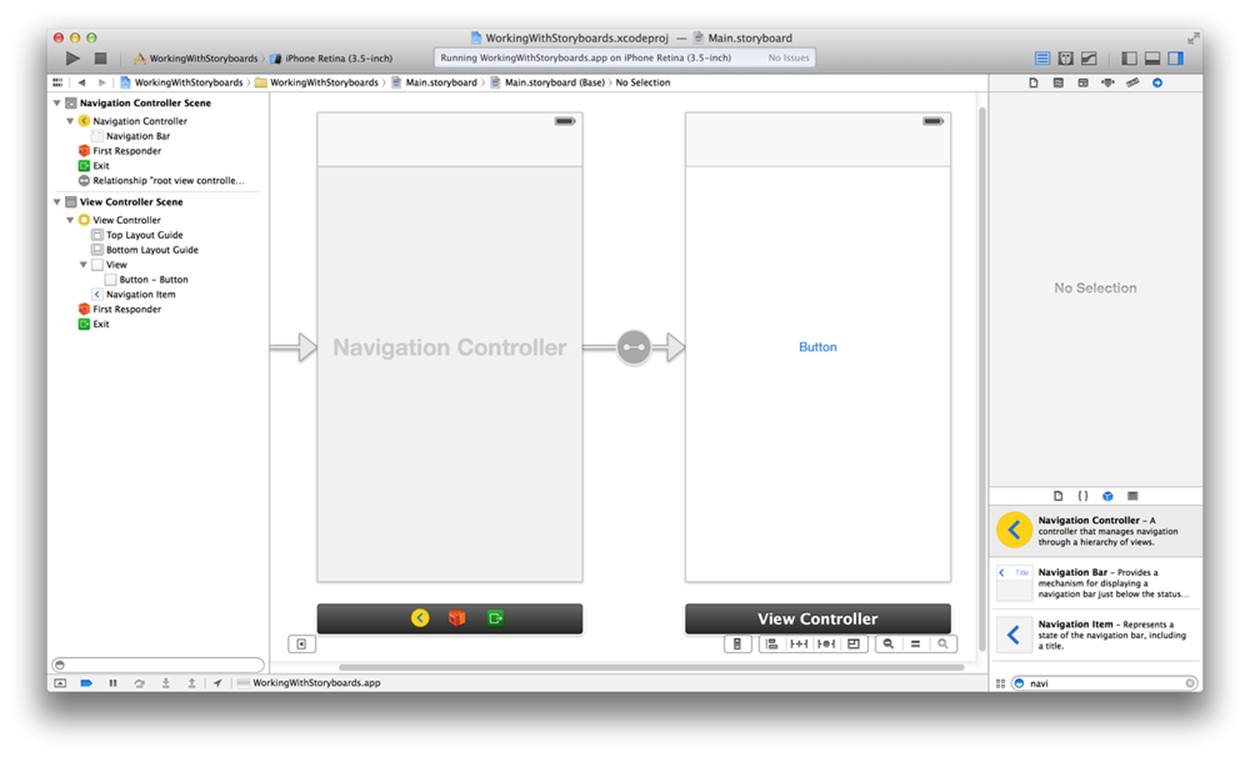Open the Main.storyboard (Base) breadcrumb

click(547, 83)
